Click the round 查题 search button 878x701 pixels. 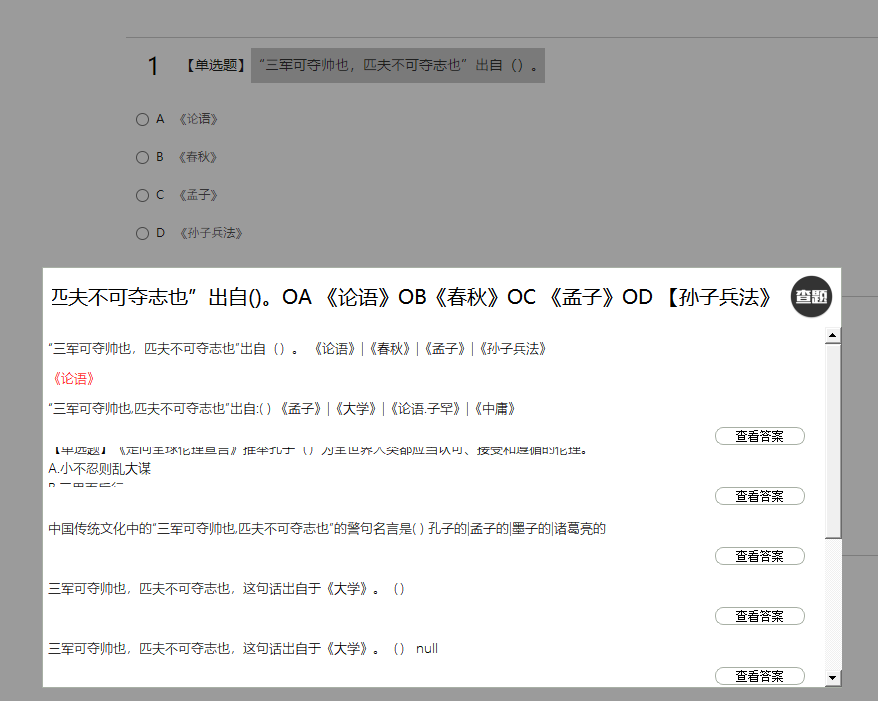click(x=811, y=297)
